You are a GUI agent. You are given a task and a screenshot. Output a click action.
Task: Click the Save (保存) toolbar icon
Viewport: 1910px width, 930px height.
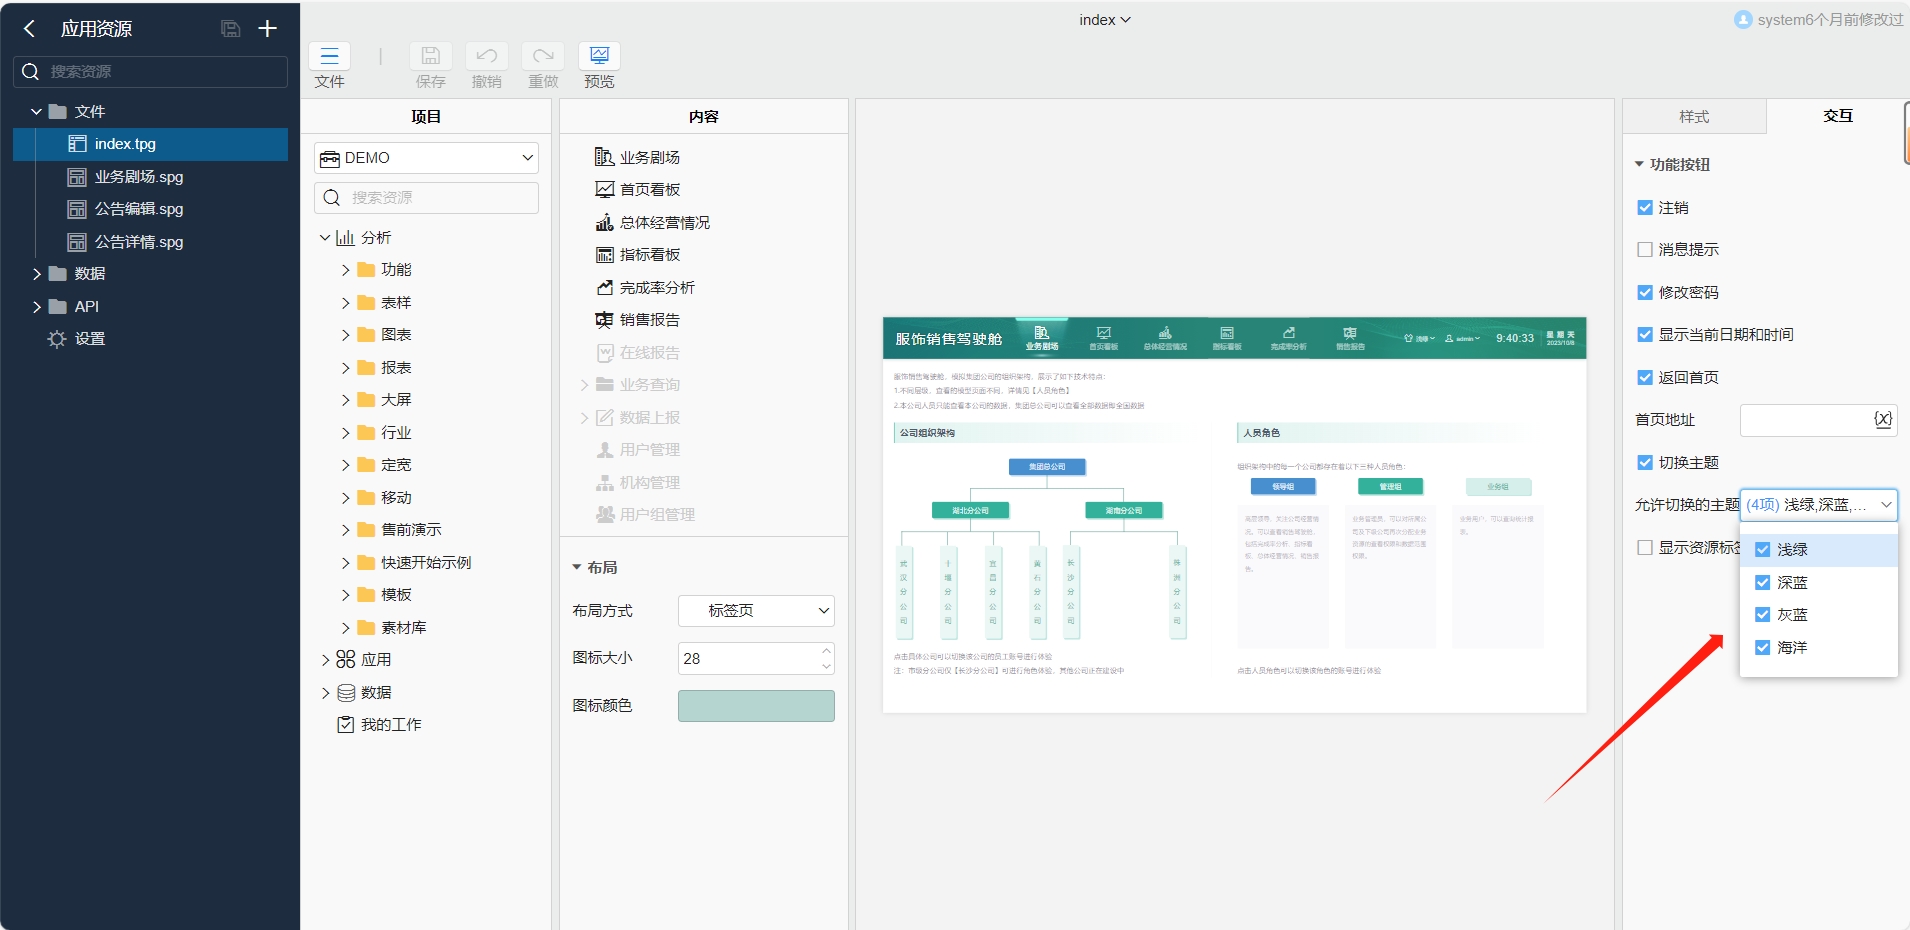tap(430, 56)
